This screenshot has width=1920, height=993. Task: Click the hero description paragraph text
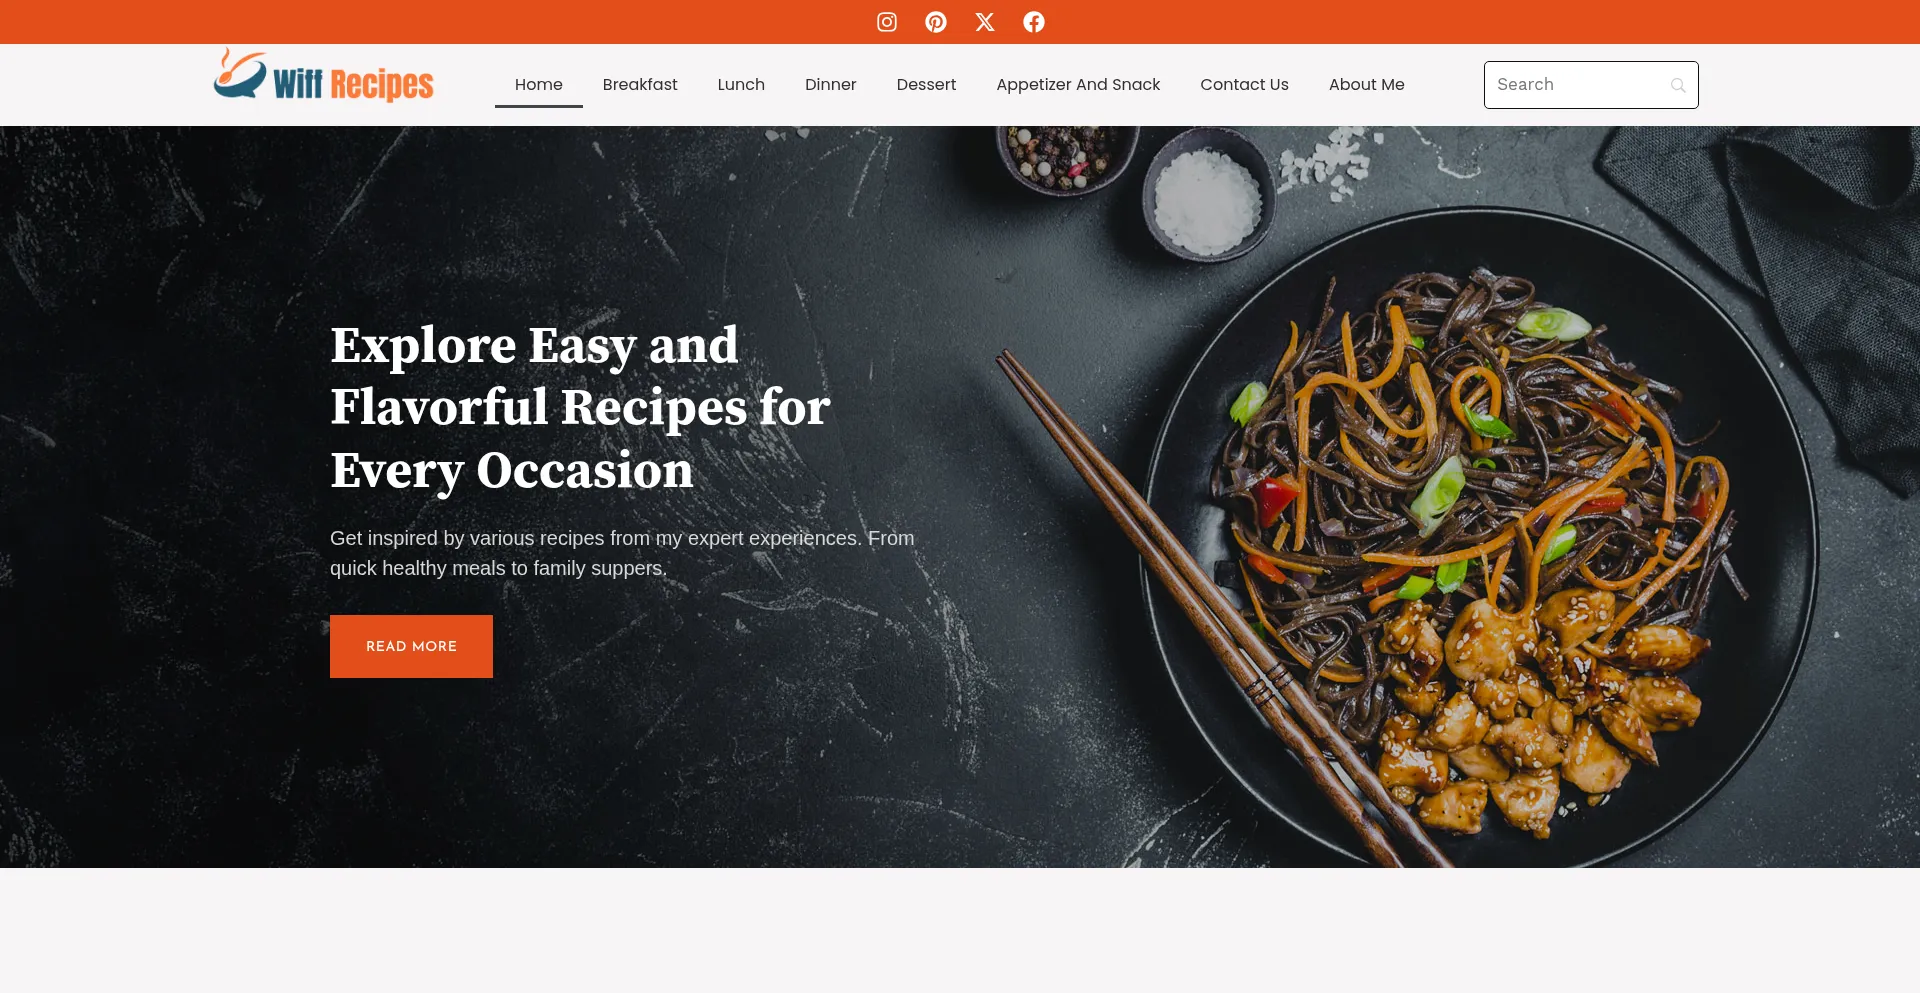pos(622,553)
